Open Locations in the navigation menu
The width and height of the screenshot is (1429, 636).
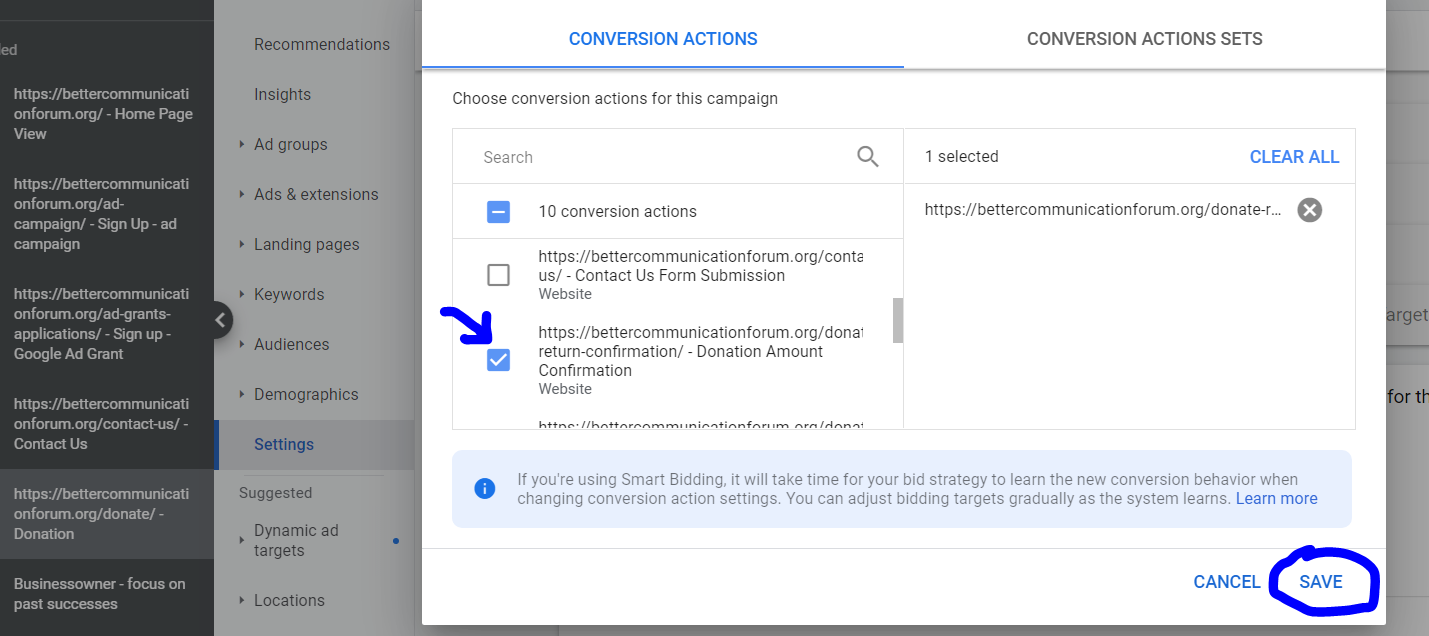(x=289, y=600)
